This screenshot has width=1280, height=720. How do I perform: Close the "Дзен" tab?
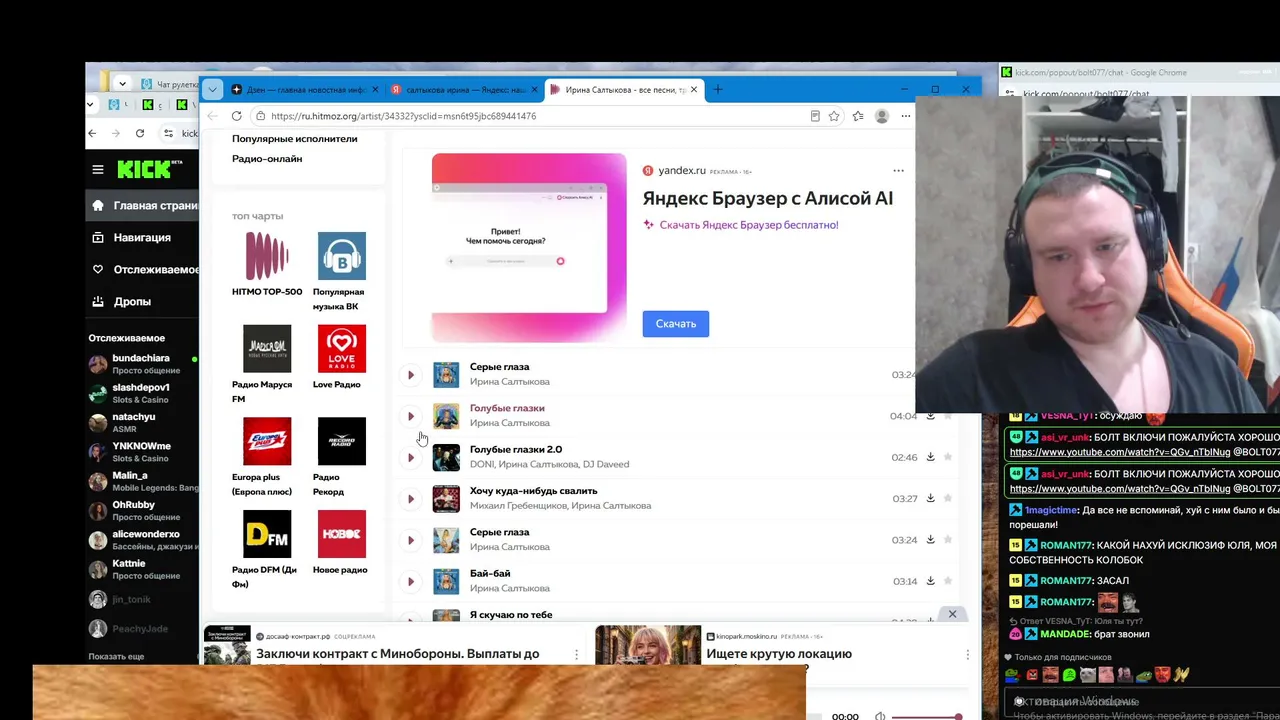pyautogui.click(x=376, y=90)
